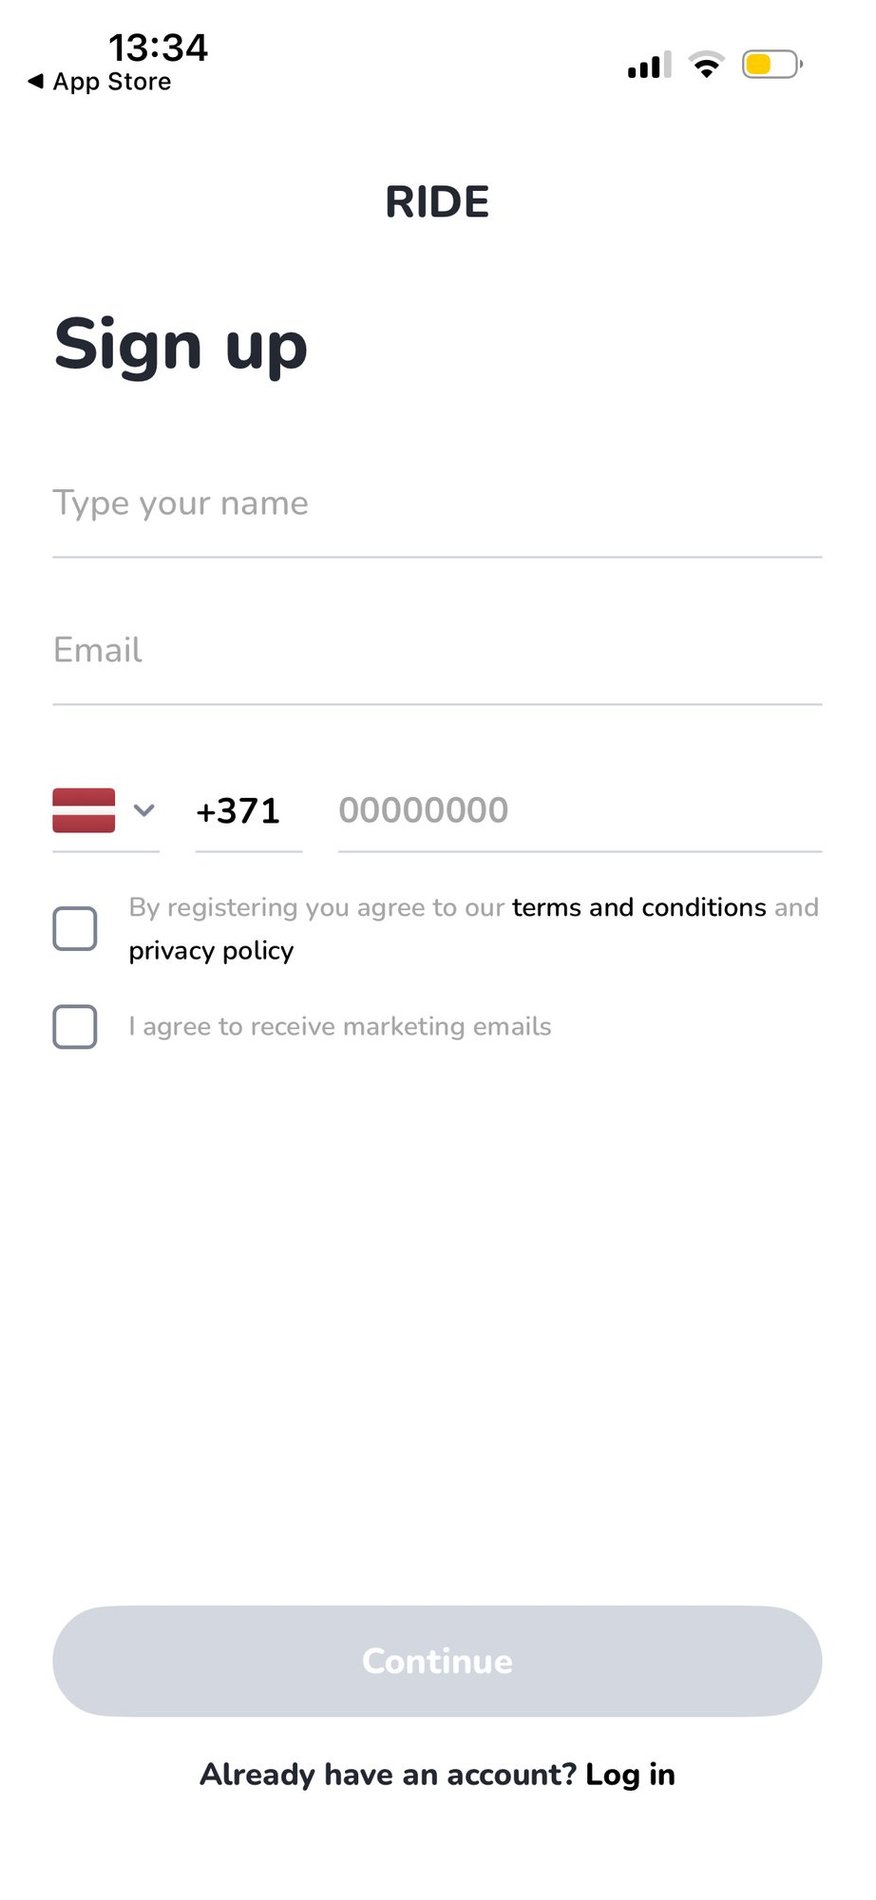Open the +371 country code selector
The image size is (876, 1900).
click(238, 810)
